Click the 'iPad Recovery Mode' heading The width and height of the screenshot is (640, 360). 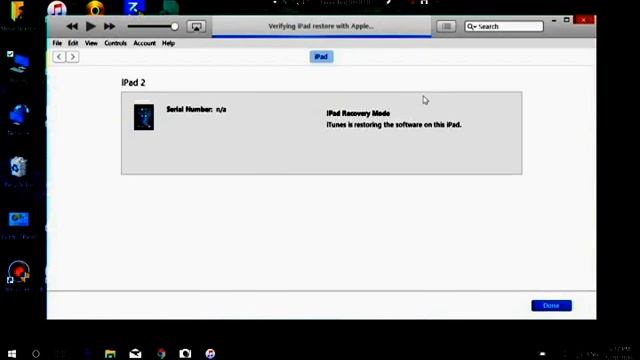pos(358,113)
